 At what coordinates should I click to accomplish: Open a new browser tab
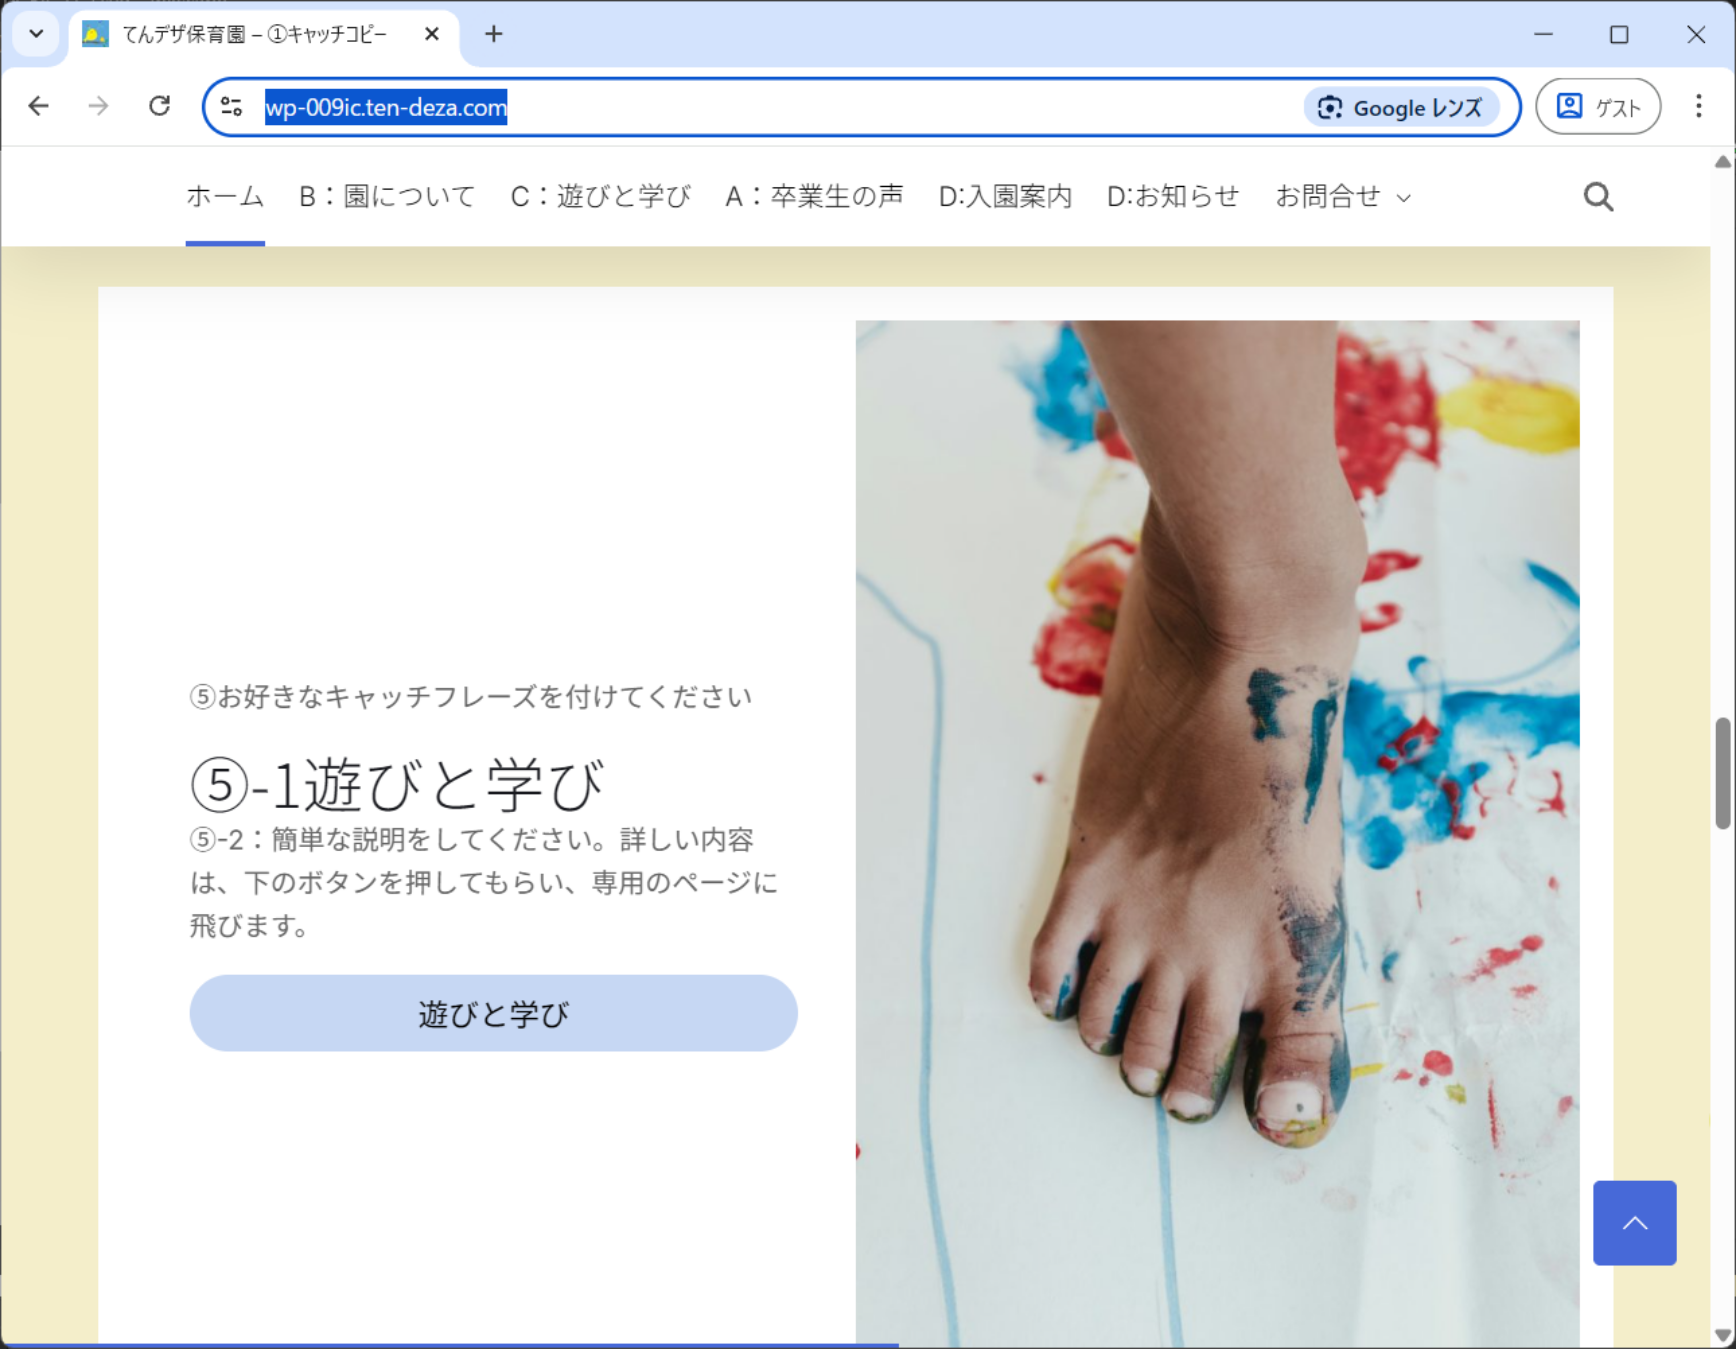tap(493, 34)
